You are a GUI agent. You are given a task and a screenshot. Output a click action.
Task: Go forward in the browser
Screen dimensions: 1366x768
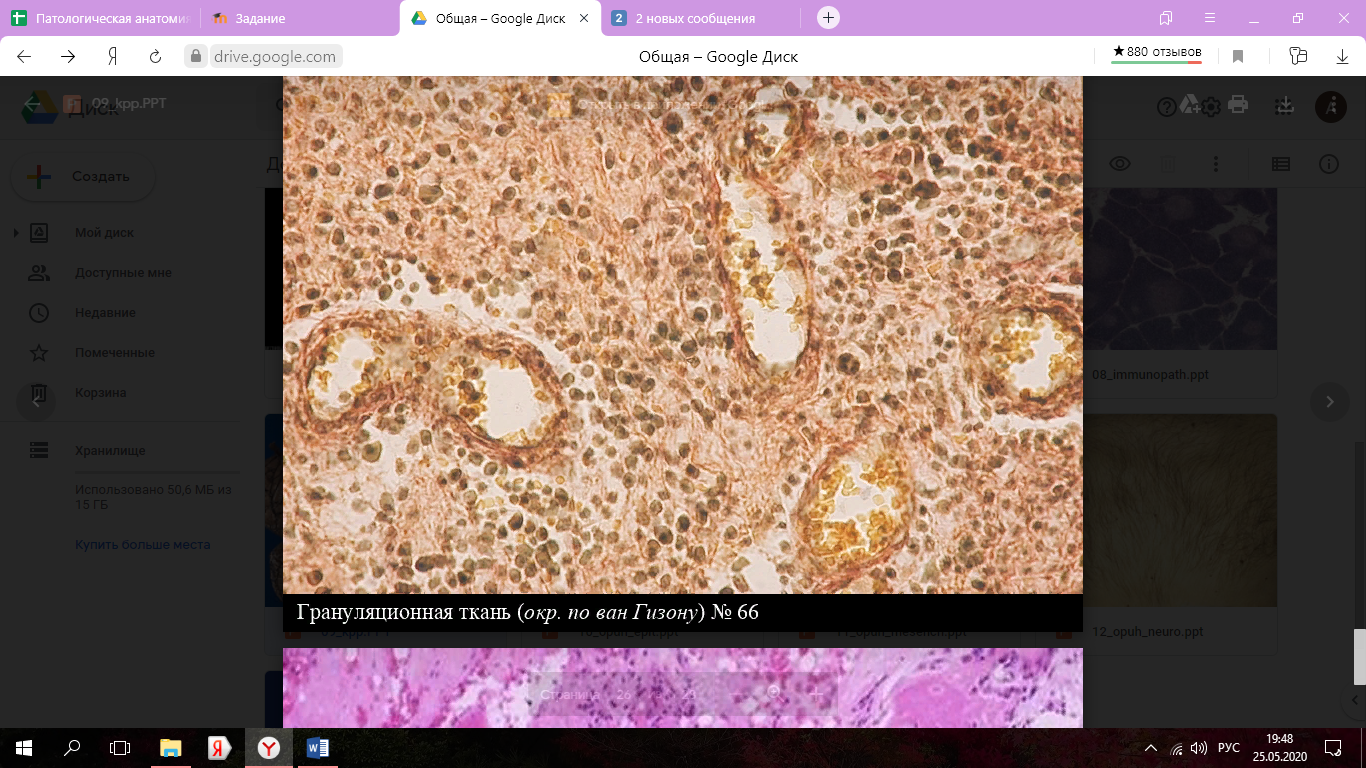(x=68, y=56)
